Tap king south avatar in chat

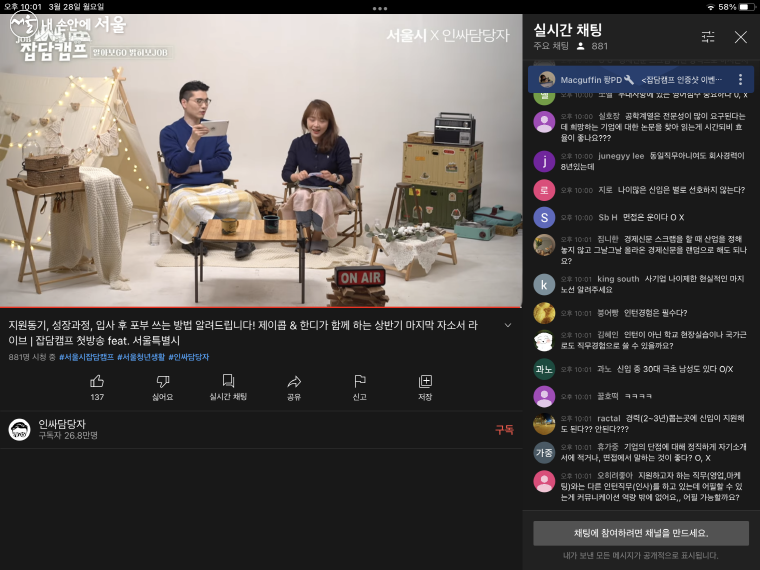[x=544, y=285]
